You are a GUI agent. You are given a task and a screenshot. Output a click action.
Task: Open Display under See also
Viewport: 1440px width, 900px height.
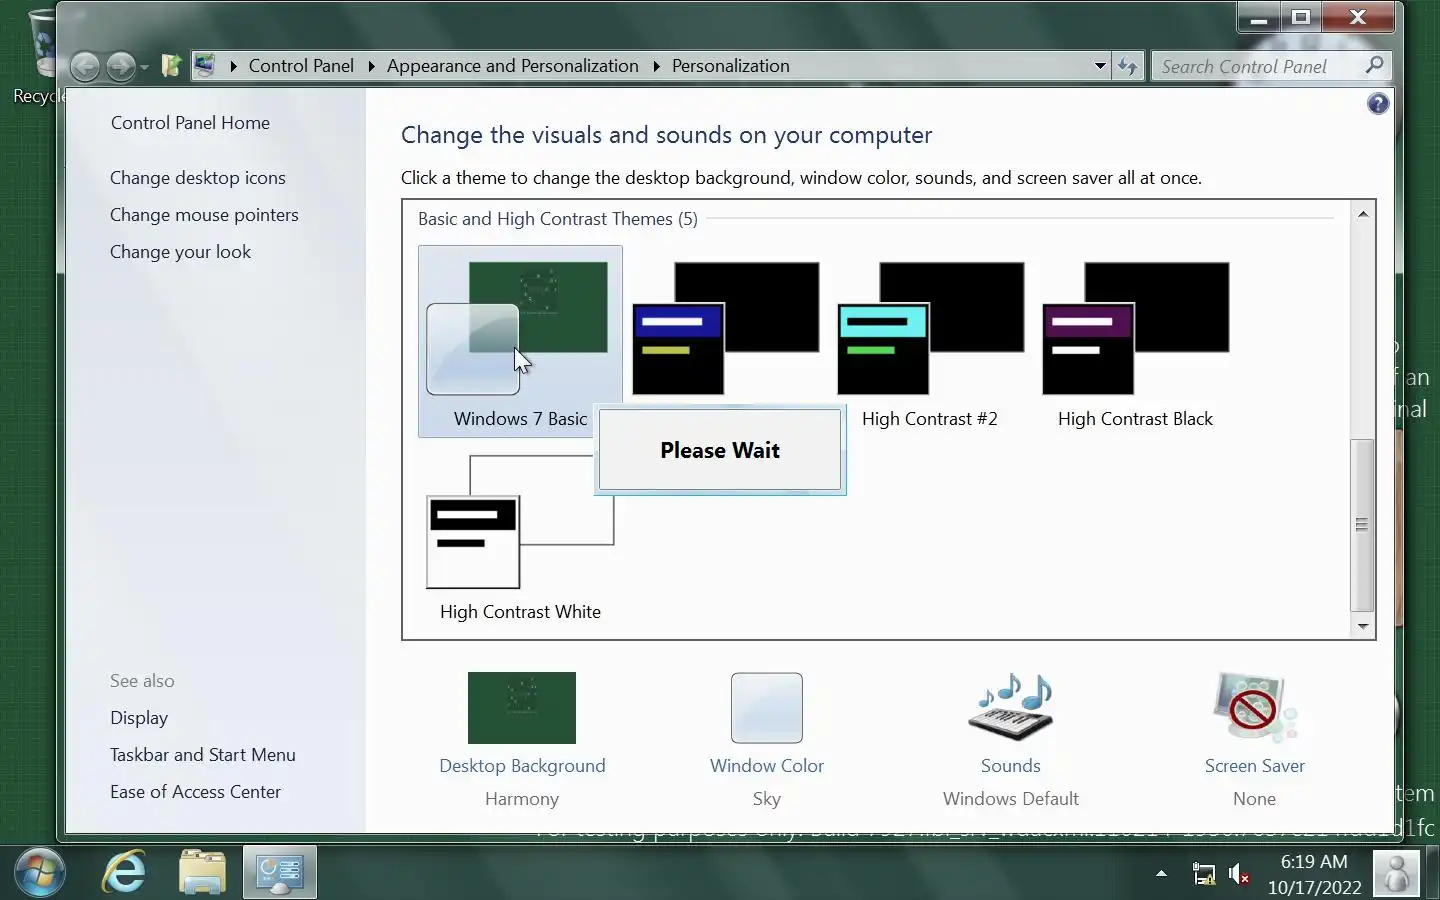tap(139, 718)
